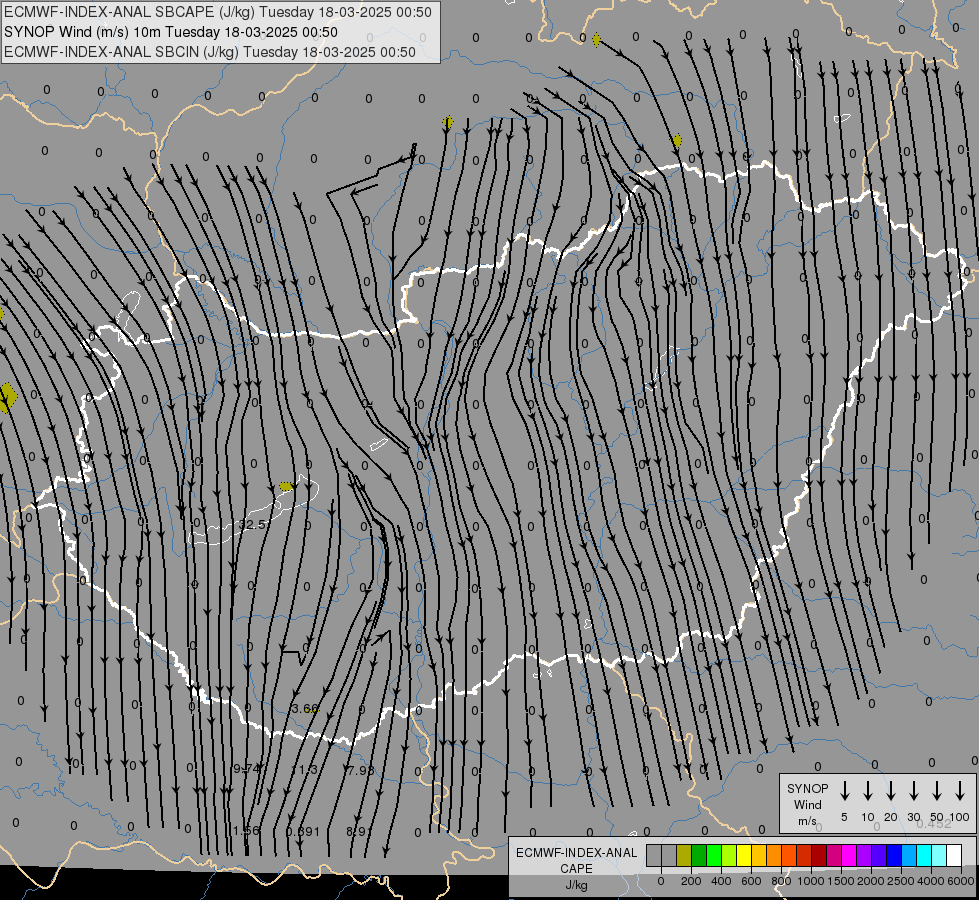Select the bright cyan swatch in CAPE legend
Screen dimensions: 979x900
(924, 855)
